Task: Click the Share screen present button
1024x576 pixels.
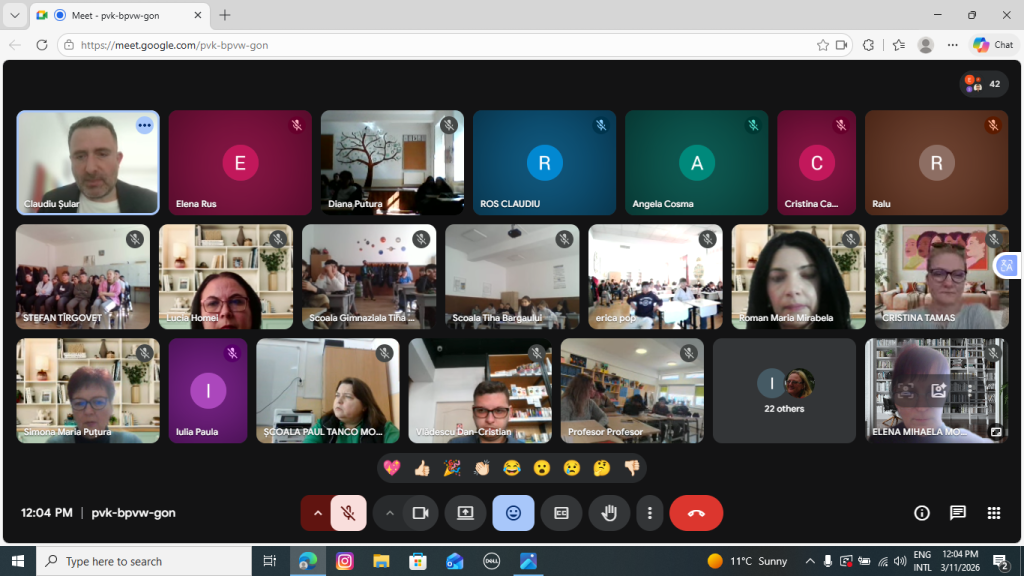Action: [x=465, y=513]
